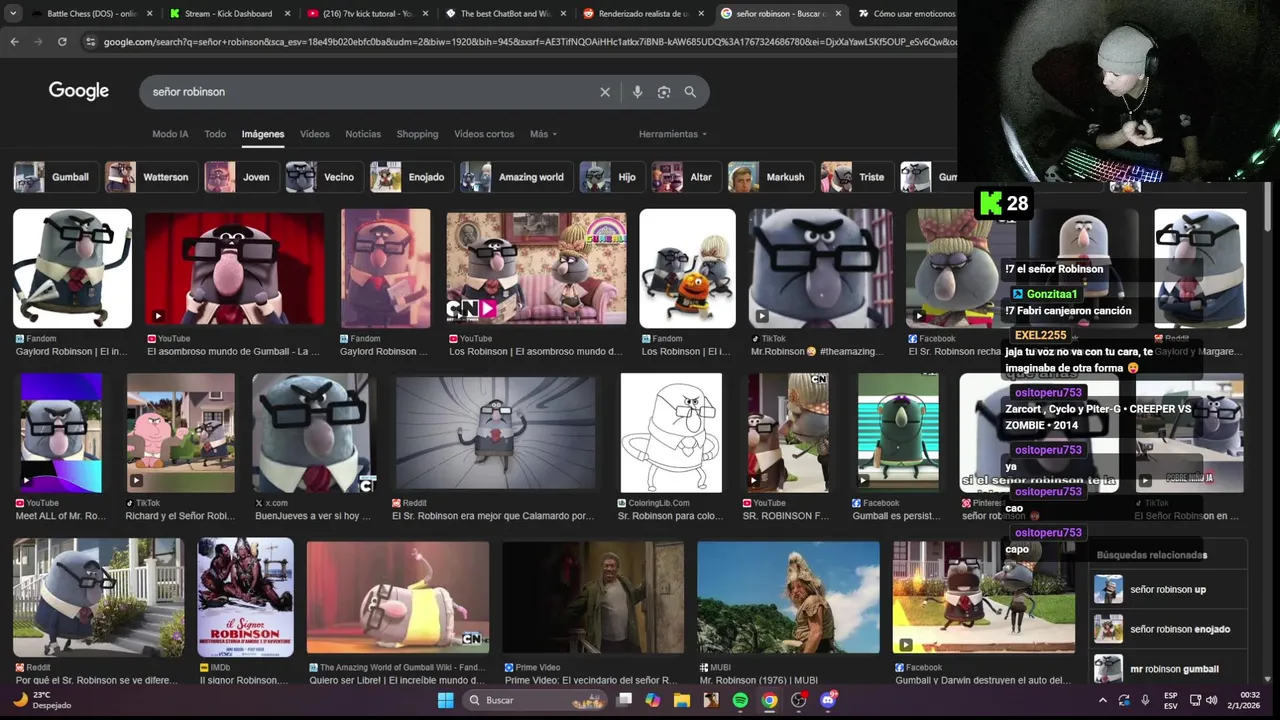
Task: Expand the Herramientas dropdown
Action: click(x=673, y=134)
